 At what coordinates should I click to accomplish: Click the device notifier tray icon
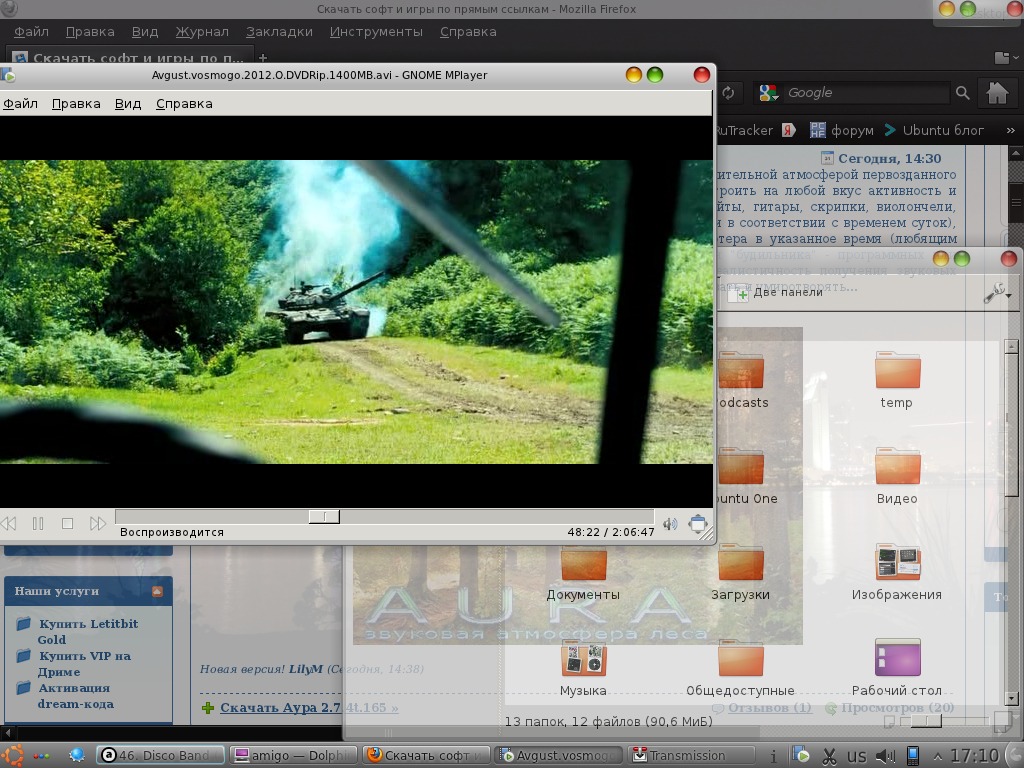[x=913, y=756]
